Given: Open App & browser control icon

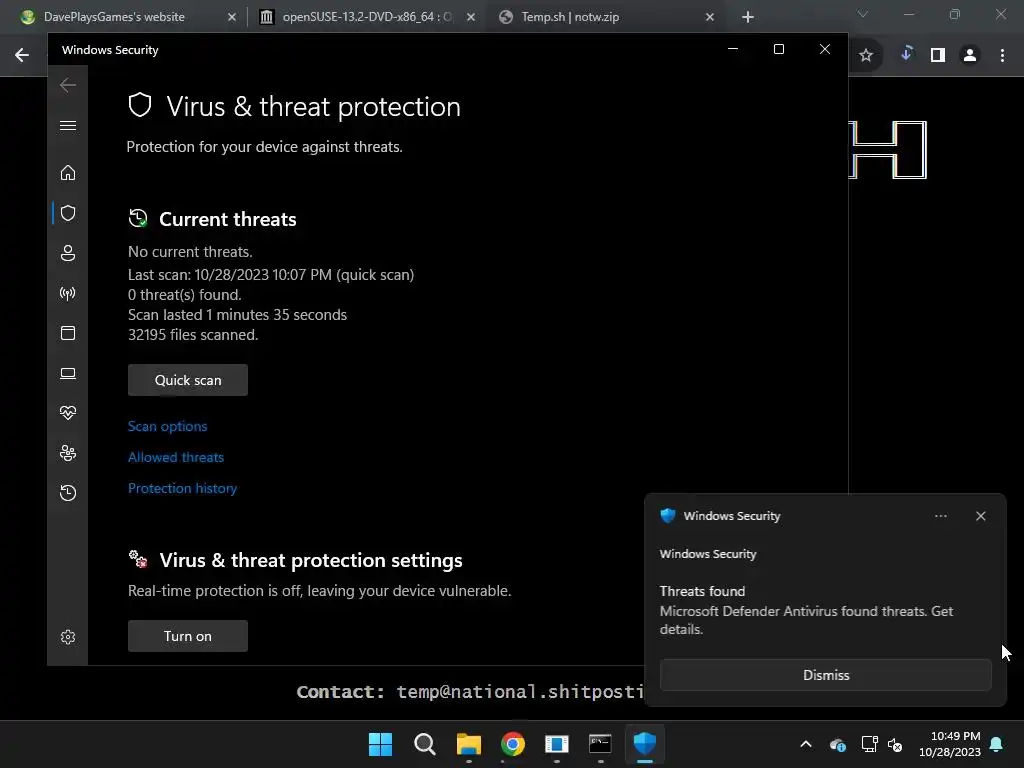Looking at the screenshot, I should 68,333.
